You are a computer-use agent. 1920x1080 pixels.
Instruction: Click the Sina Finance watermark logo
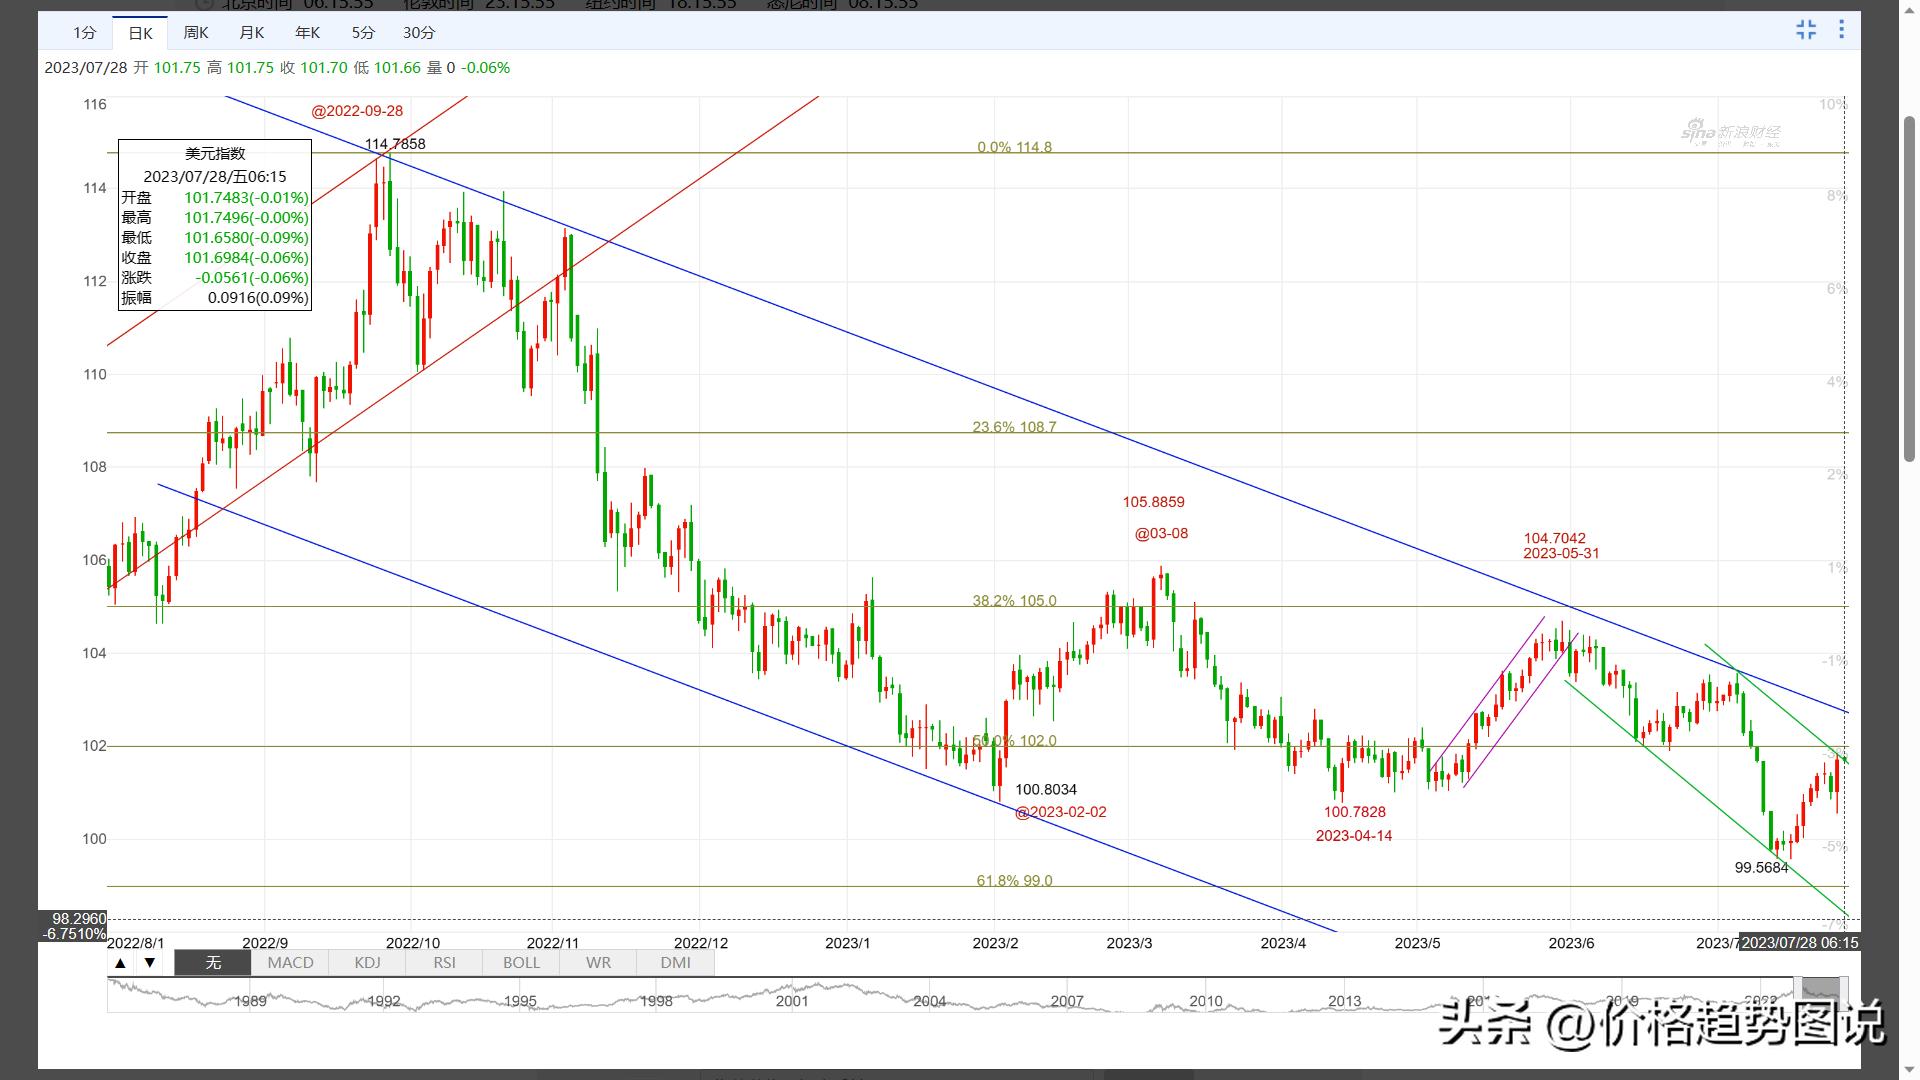1730,133
